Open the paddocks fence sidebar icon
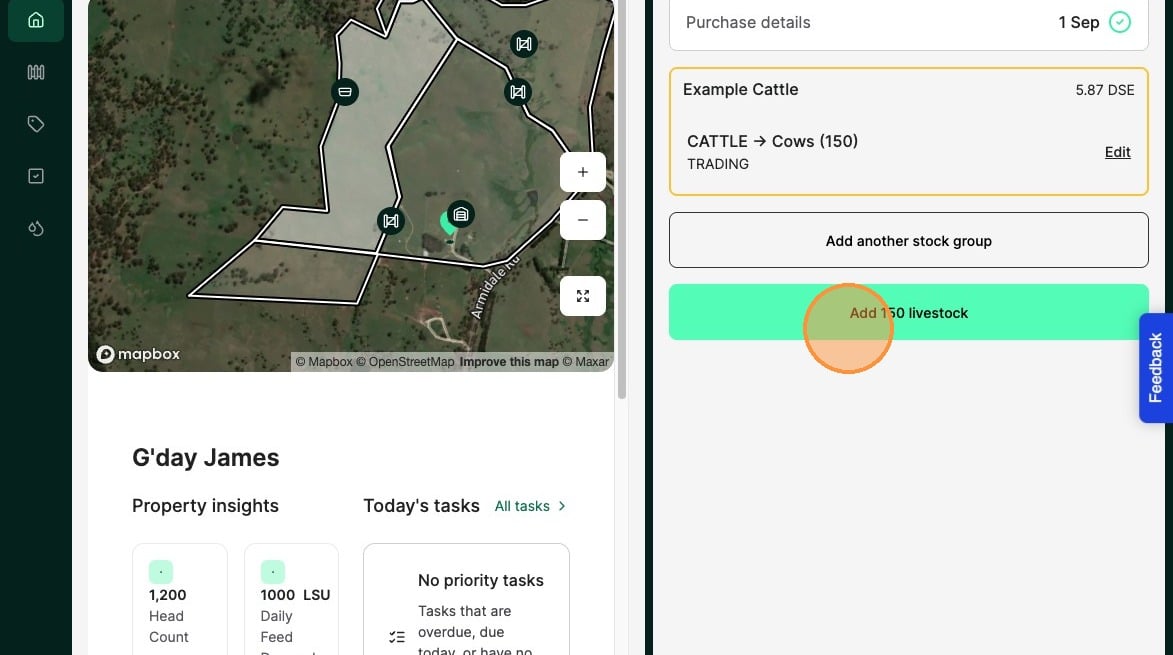Image resolution: width=1173 pixels, height=655 pixels. pos(35,73)
